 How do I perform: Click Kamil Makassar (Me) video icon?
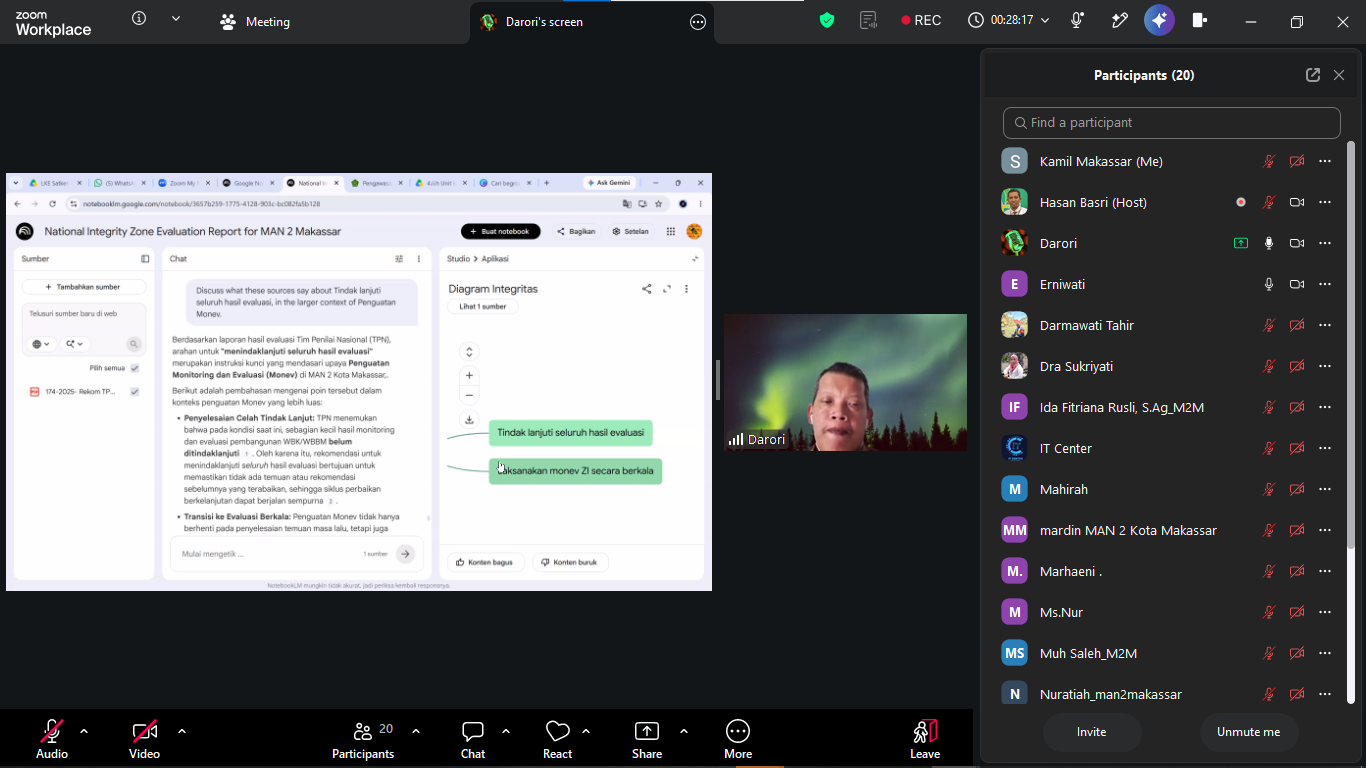pos(1297,161)
